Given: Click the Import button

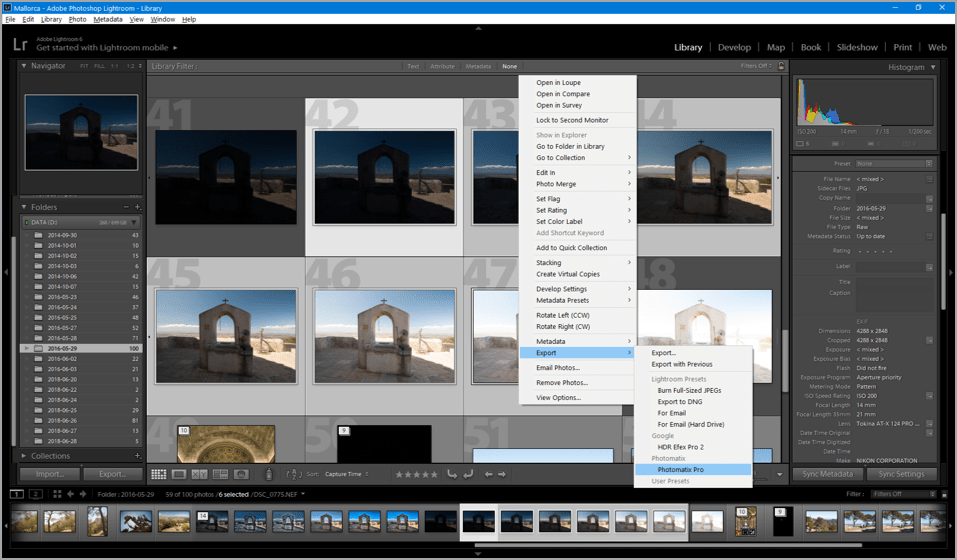Looking at the screenshot, I should coord(50,474).
